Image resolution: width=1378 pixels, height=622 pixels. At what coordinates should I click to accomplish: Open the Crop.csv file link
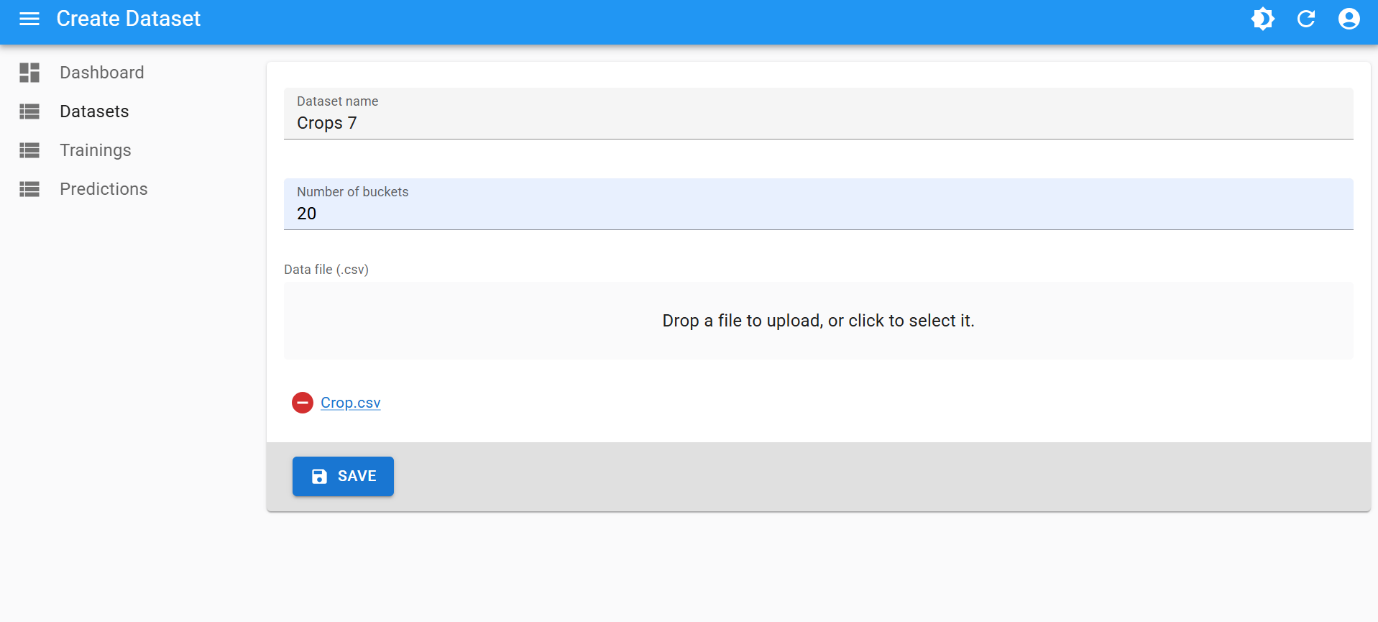coord(350,402)
